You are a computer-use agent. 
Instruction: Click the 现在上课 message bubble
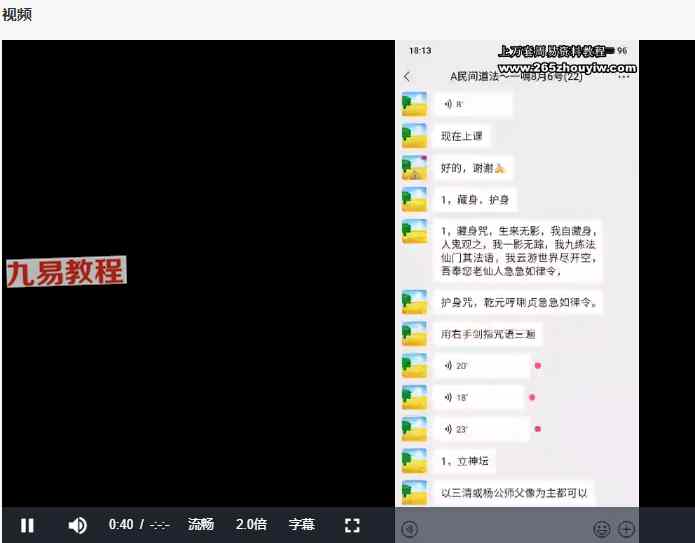pos(461,136)
